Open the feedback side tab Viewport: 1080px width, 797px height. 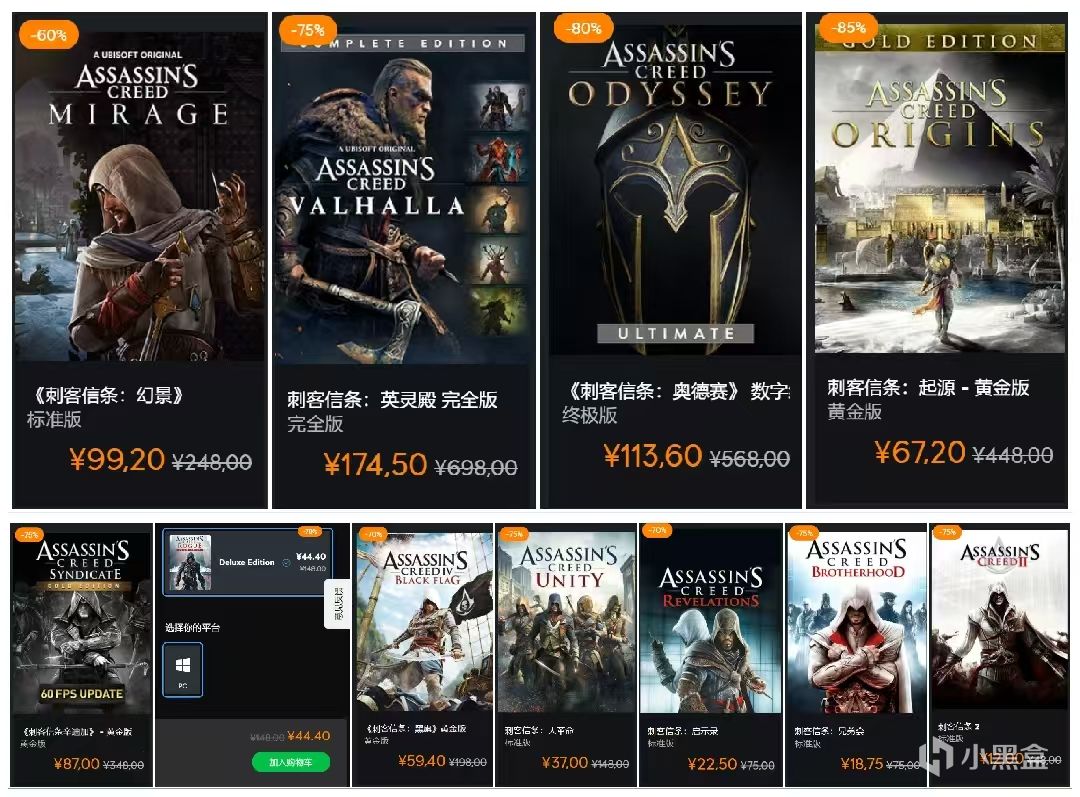337,603
